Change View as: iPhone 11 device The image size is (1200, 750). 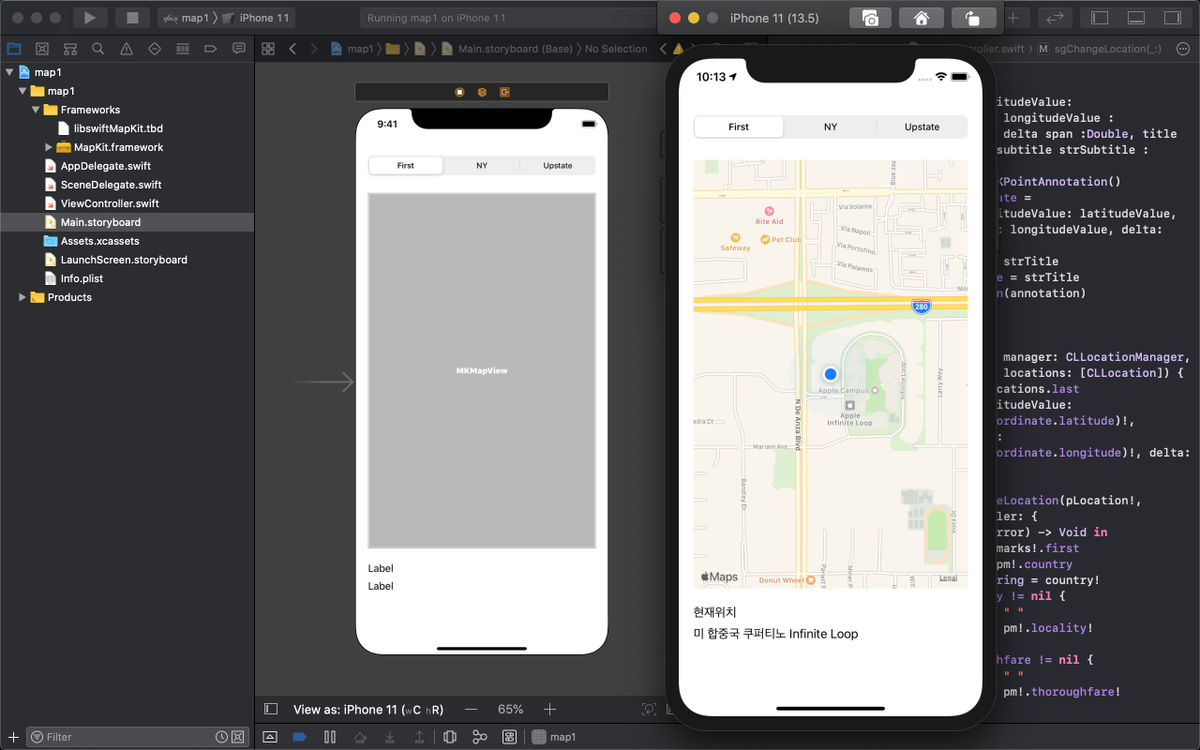click(368, 710)
